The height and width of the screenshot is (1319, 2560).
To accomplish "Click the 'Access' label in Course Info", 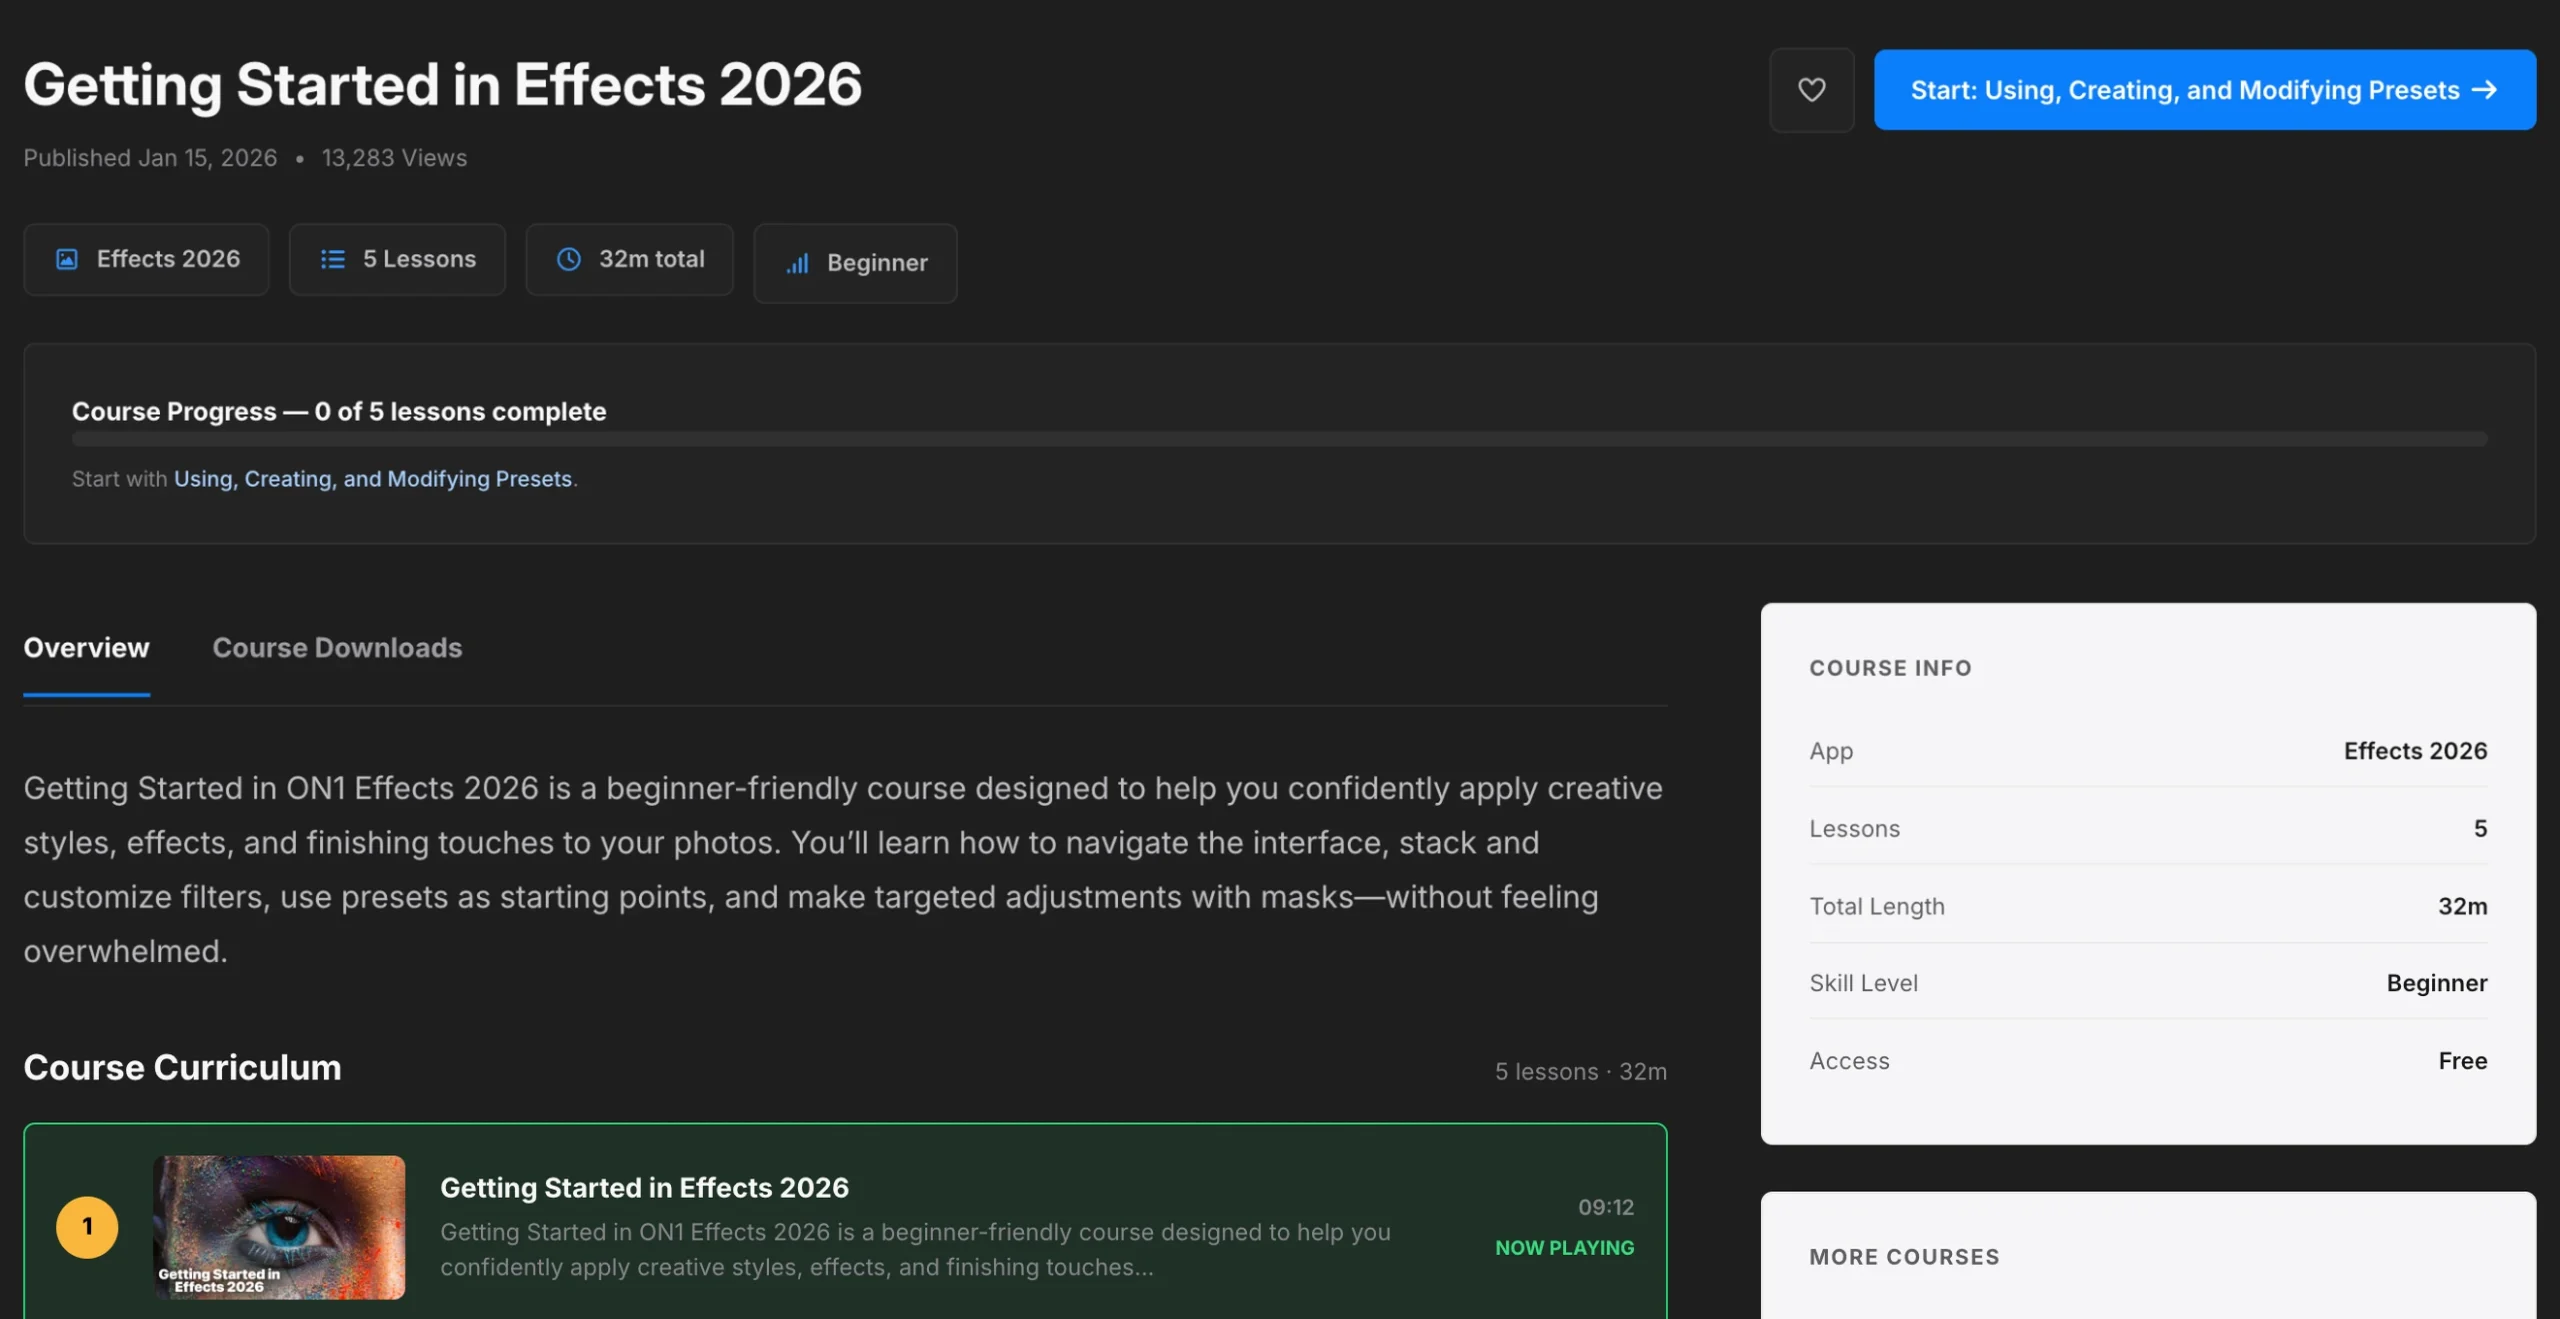I will point(1849,1061).
